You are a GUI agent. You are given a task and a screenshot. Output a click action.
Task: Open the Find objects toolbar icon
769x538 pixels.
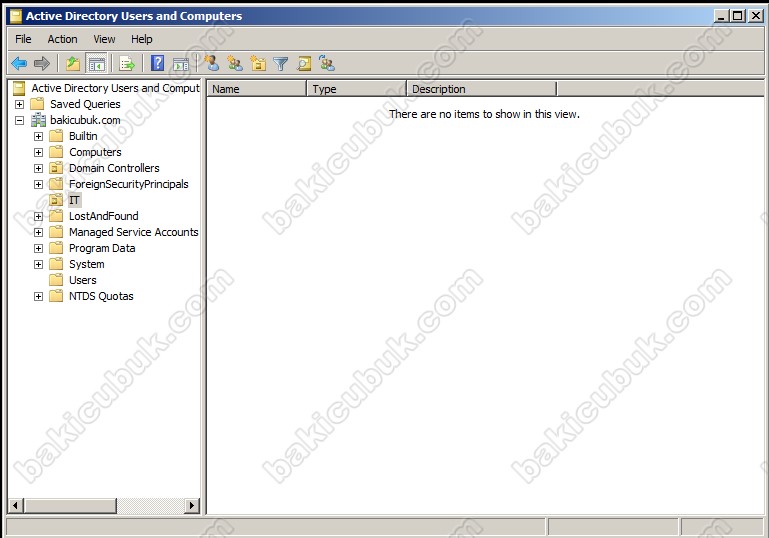click(x=304, y=64)
